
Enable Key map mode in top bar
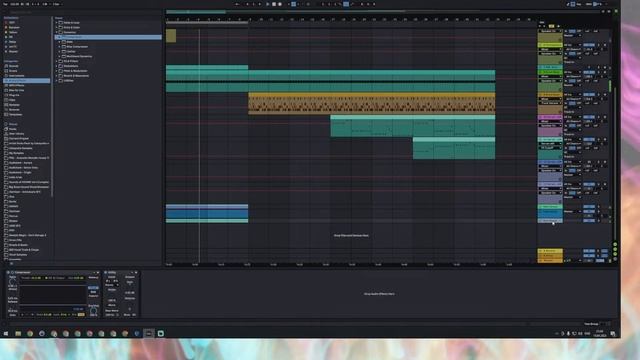coord(579,4)
